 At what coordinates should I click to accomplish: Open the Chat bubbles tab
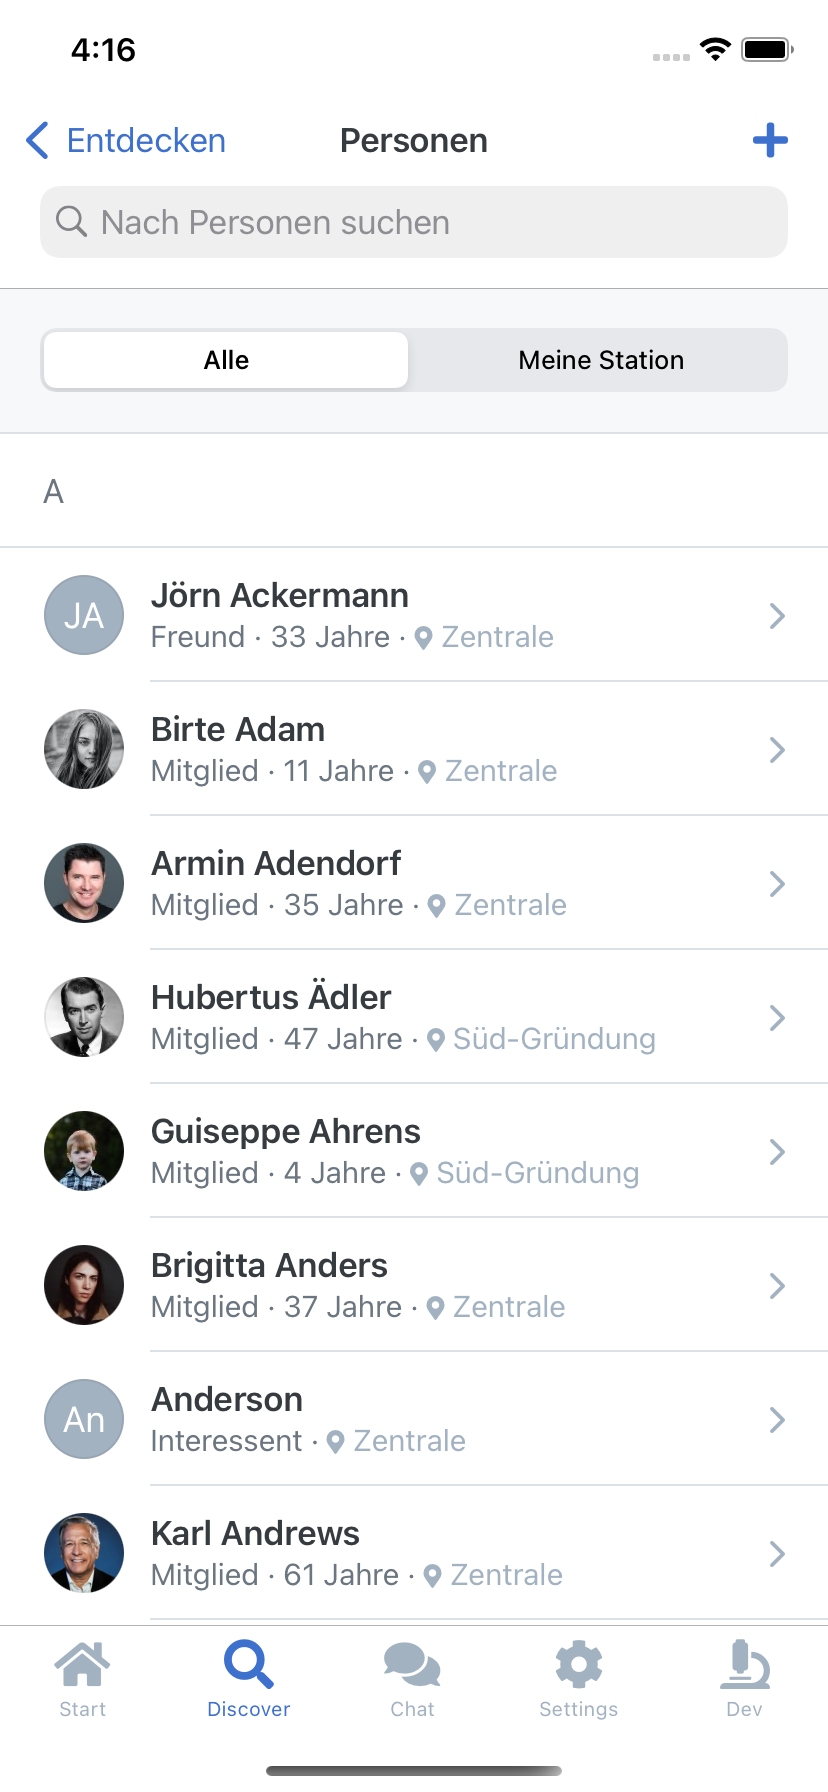(x=412, y=1680)
